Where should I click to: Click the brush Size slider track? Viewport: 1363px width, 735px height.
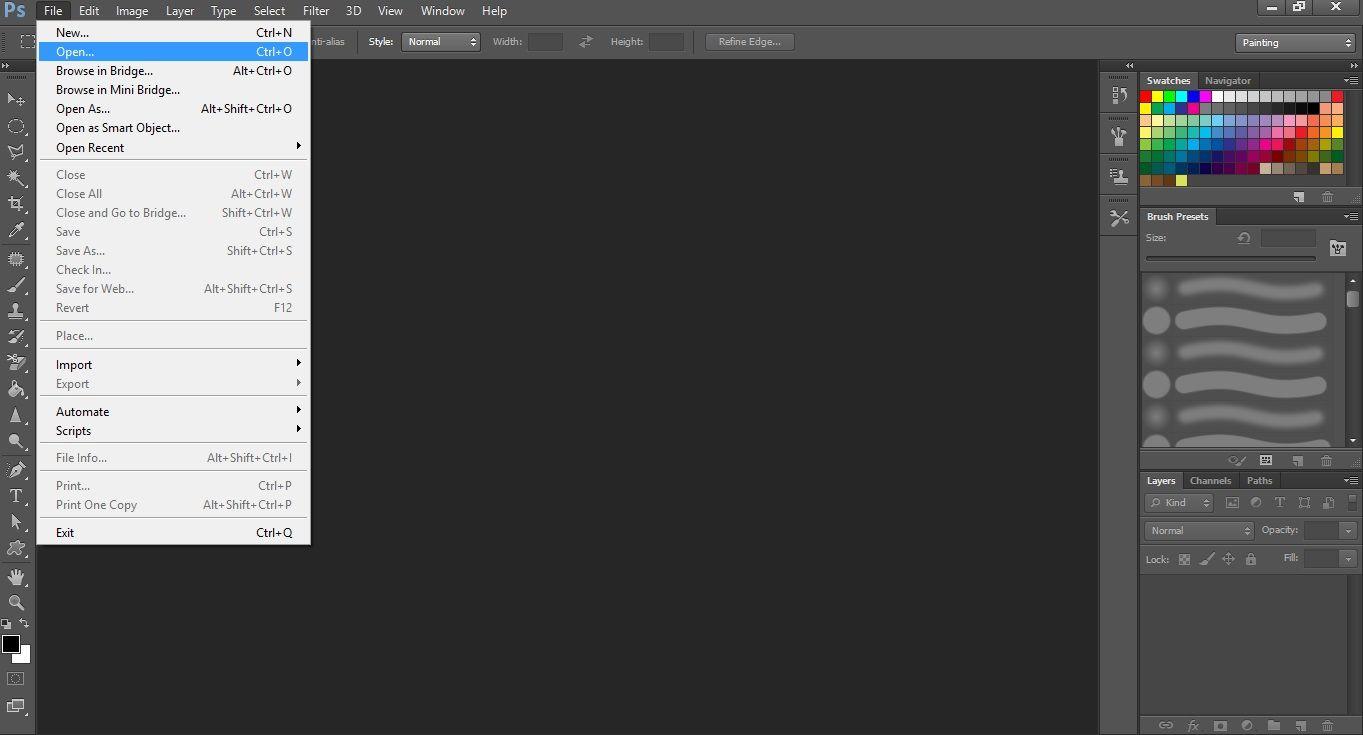click(1231, 259)
